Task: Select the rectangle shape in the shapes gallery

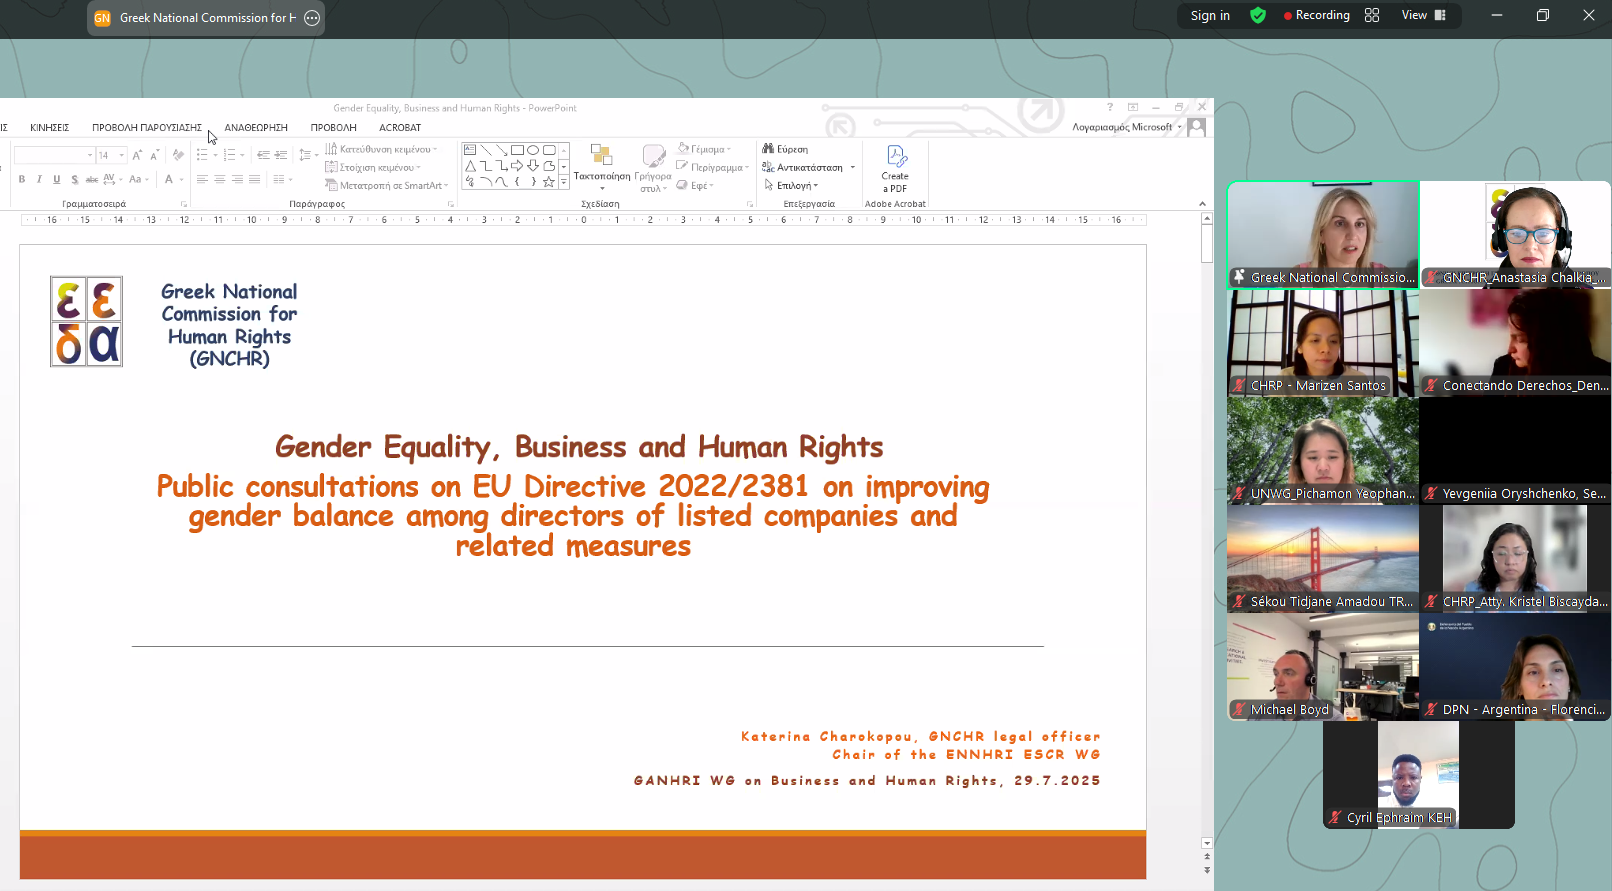Action: click(x=517, y=150)
